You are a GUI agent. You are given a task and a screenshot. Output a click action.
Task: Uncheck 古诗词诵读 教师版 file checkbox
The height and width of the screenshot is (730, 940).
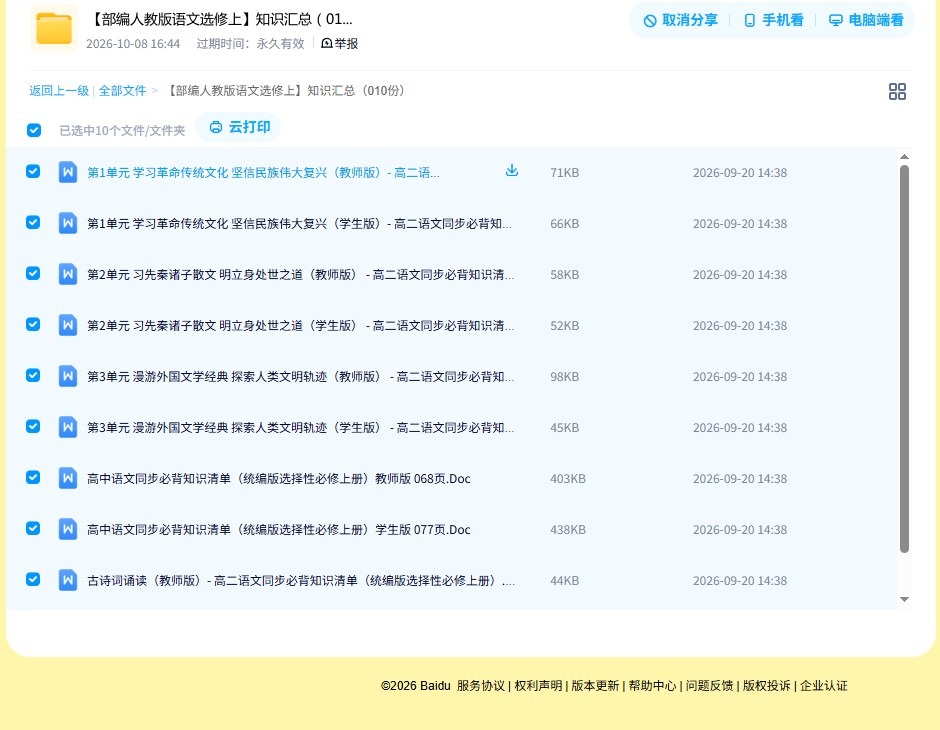coord(33,579)
